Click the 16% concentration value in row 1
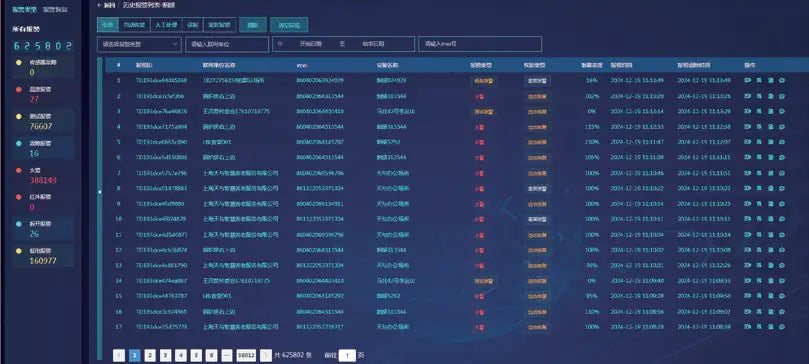This screenshot has width=809, height=364. click(592, 80)
